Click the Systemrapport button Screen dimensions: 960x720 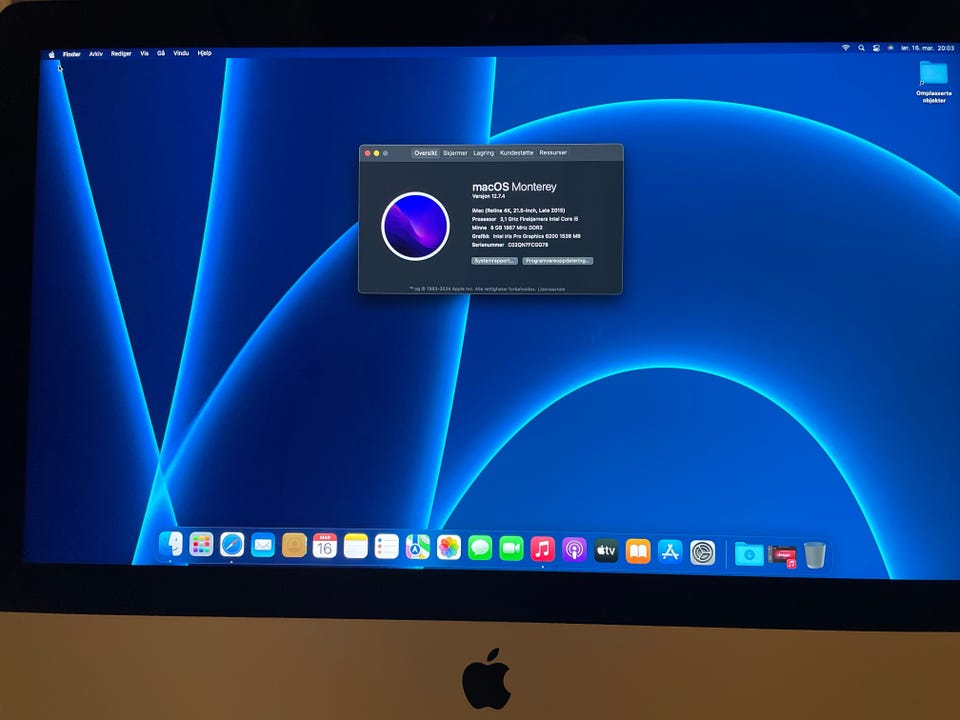tap(495, 261)
